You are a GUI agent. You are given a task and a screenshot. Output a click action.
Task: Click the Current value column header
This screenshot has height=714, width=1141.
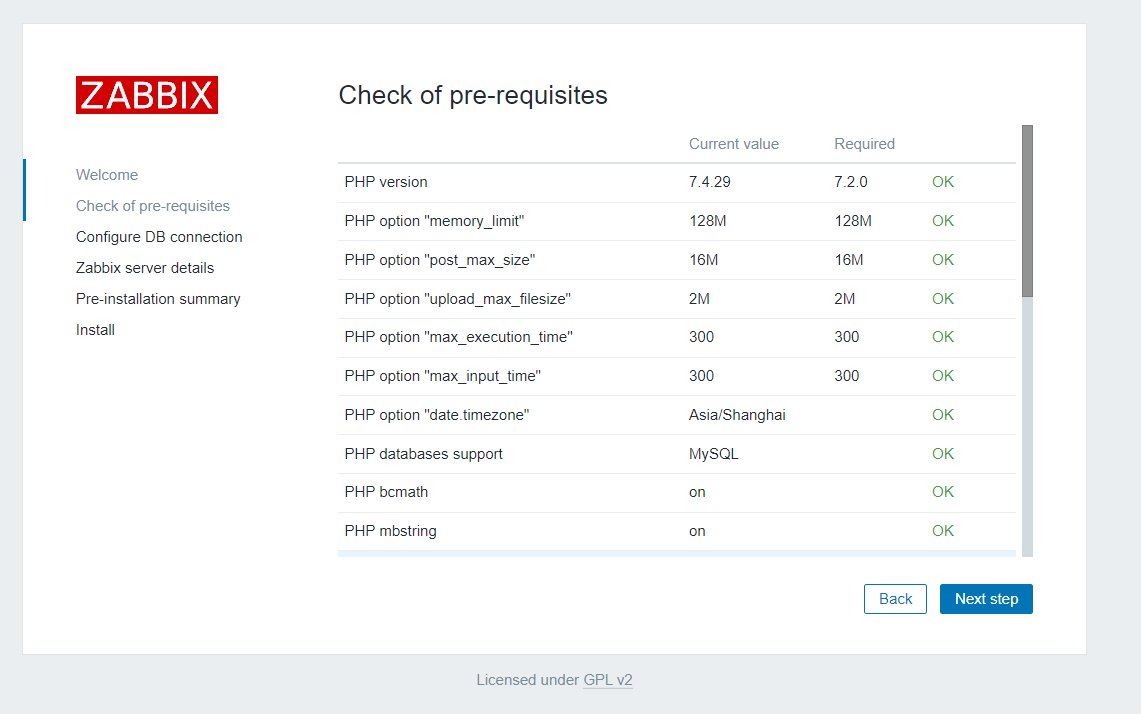tap(734, 144)
